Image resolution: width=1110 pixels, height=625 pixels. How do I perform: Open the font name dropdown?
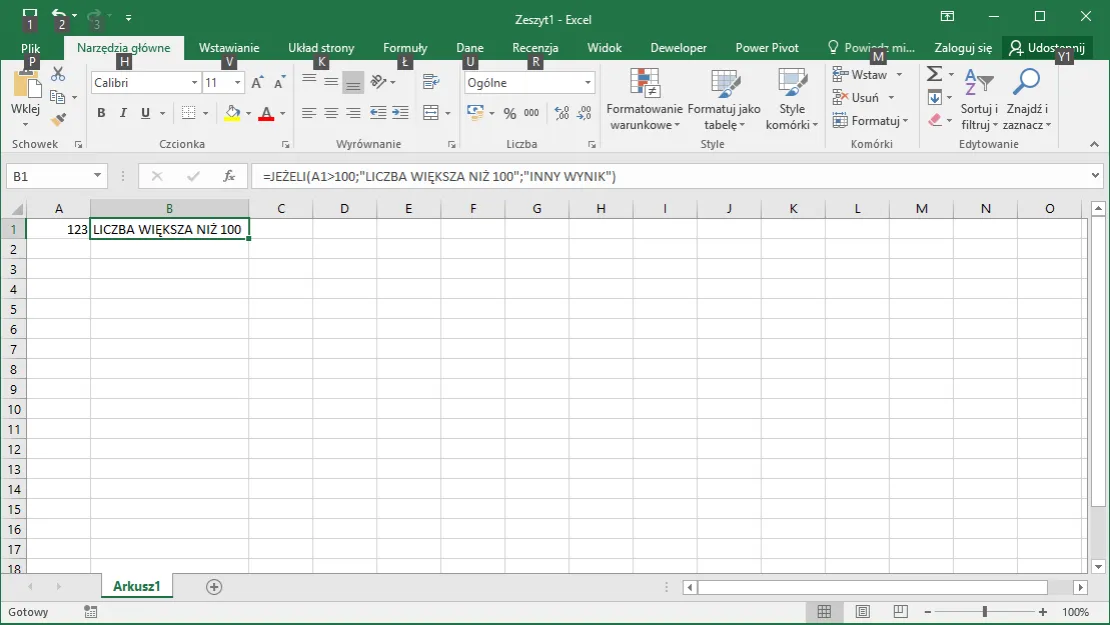[x=193, y=82]
